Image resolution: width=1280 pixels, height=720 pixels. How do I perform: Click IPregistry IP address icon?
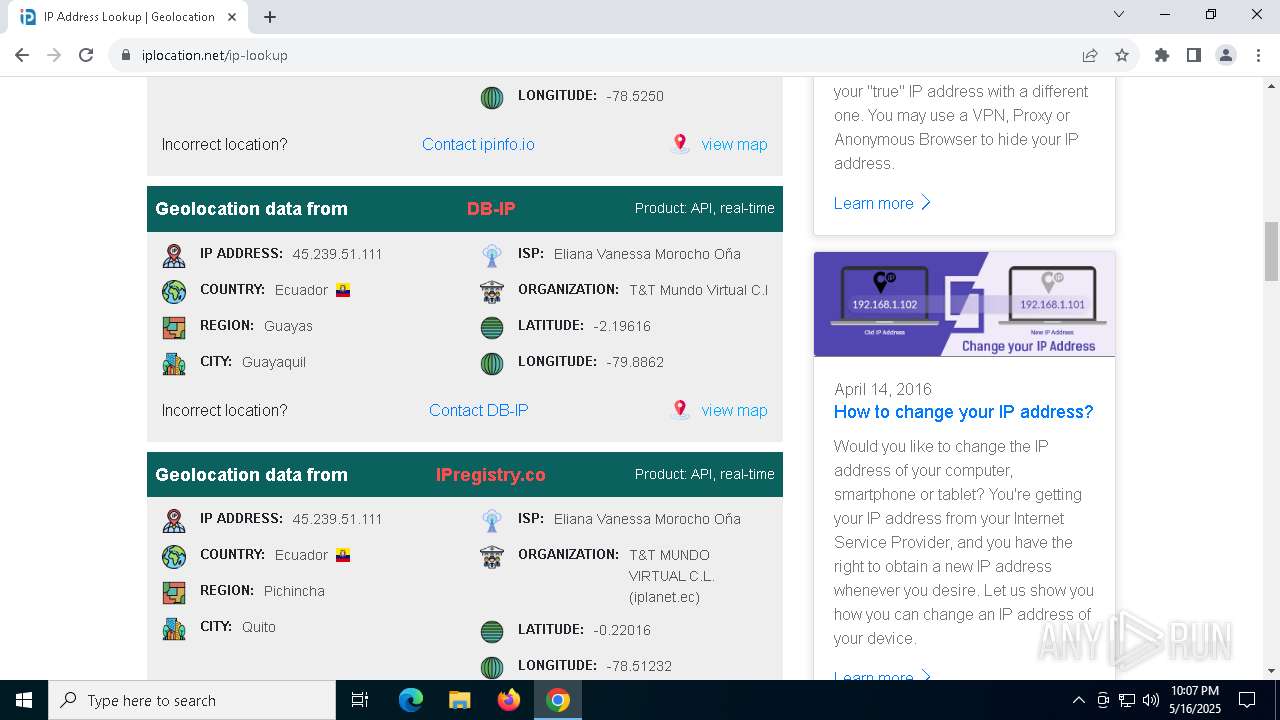[x=174, y=520]
